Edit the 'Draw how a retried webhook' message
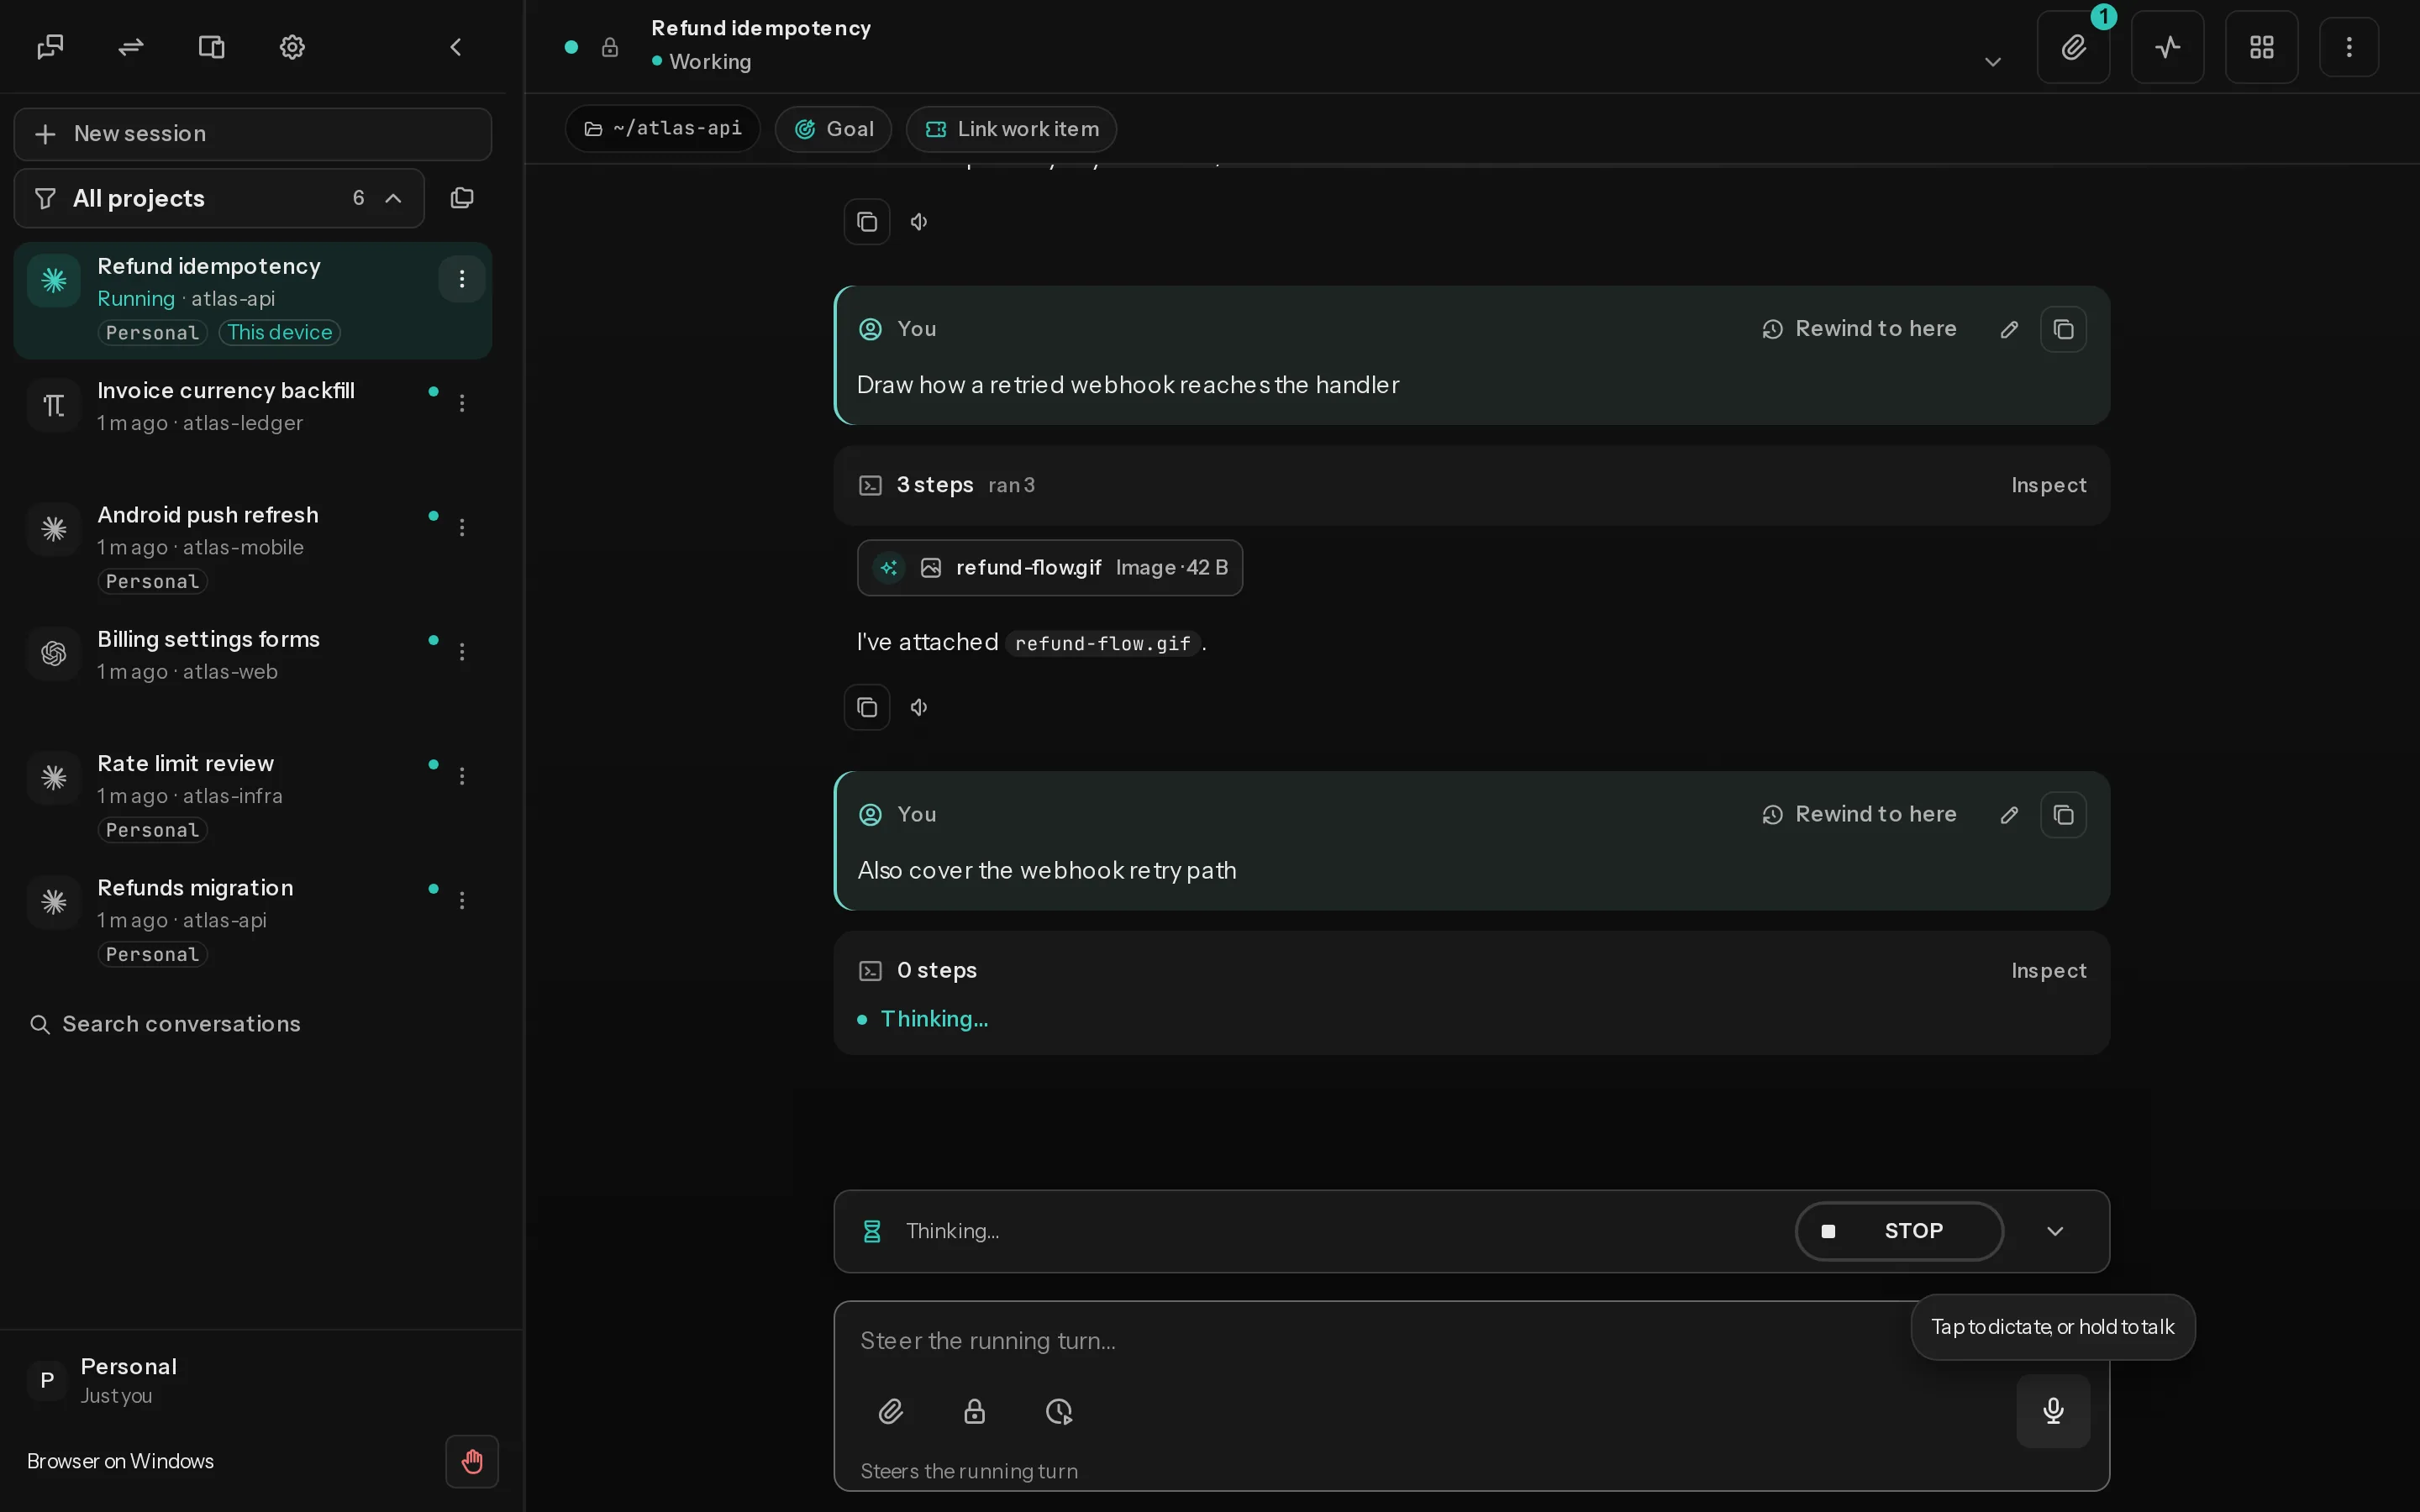This screenshot has width=2420, height=1512. (x=2009, y=329)
